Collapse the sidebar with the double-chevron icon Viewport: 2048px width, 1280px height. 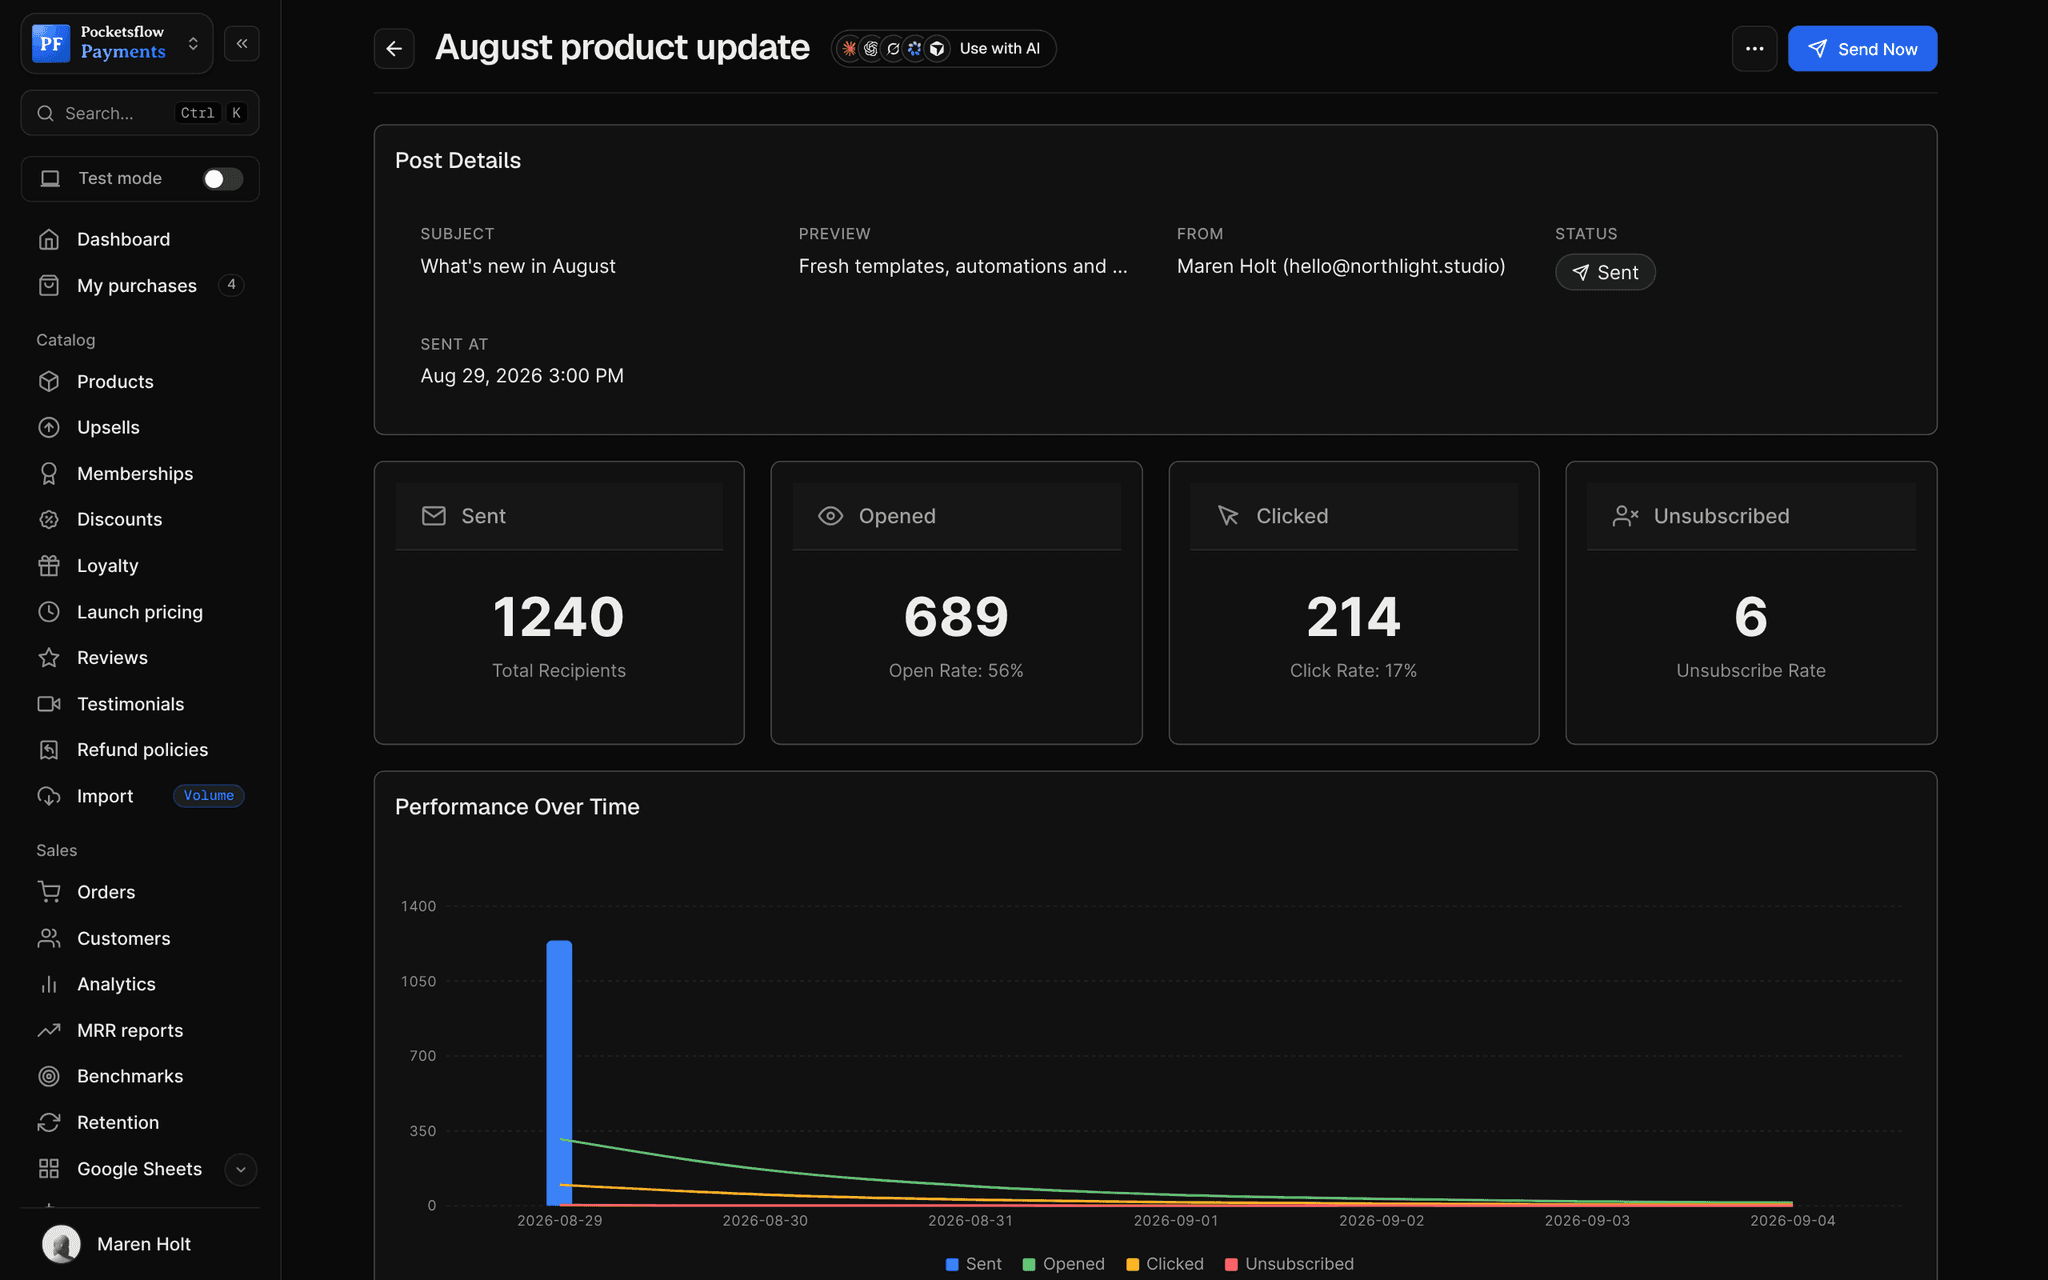tap(242, 44)
